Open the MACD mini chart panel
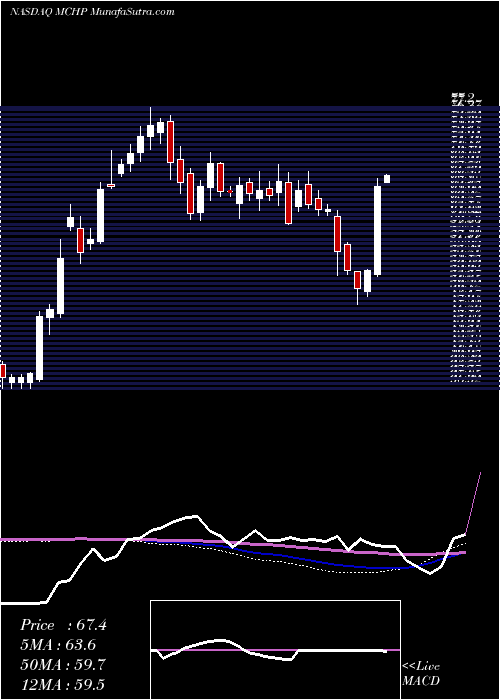 click(x=275, y=650)
